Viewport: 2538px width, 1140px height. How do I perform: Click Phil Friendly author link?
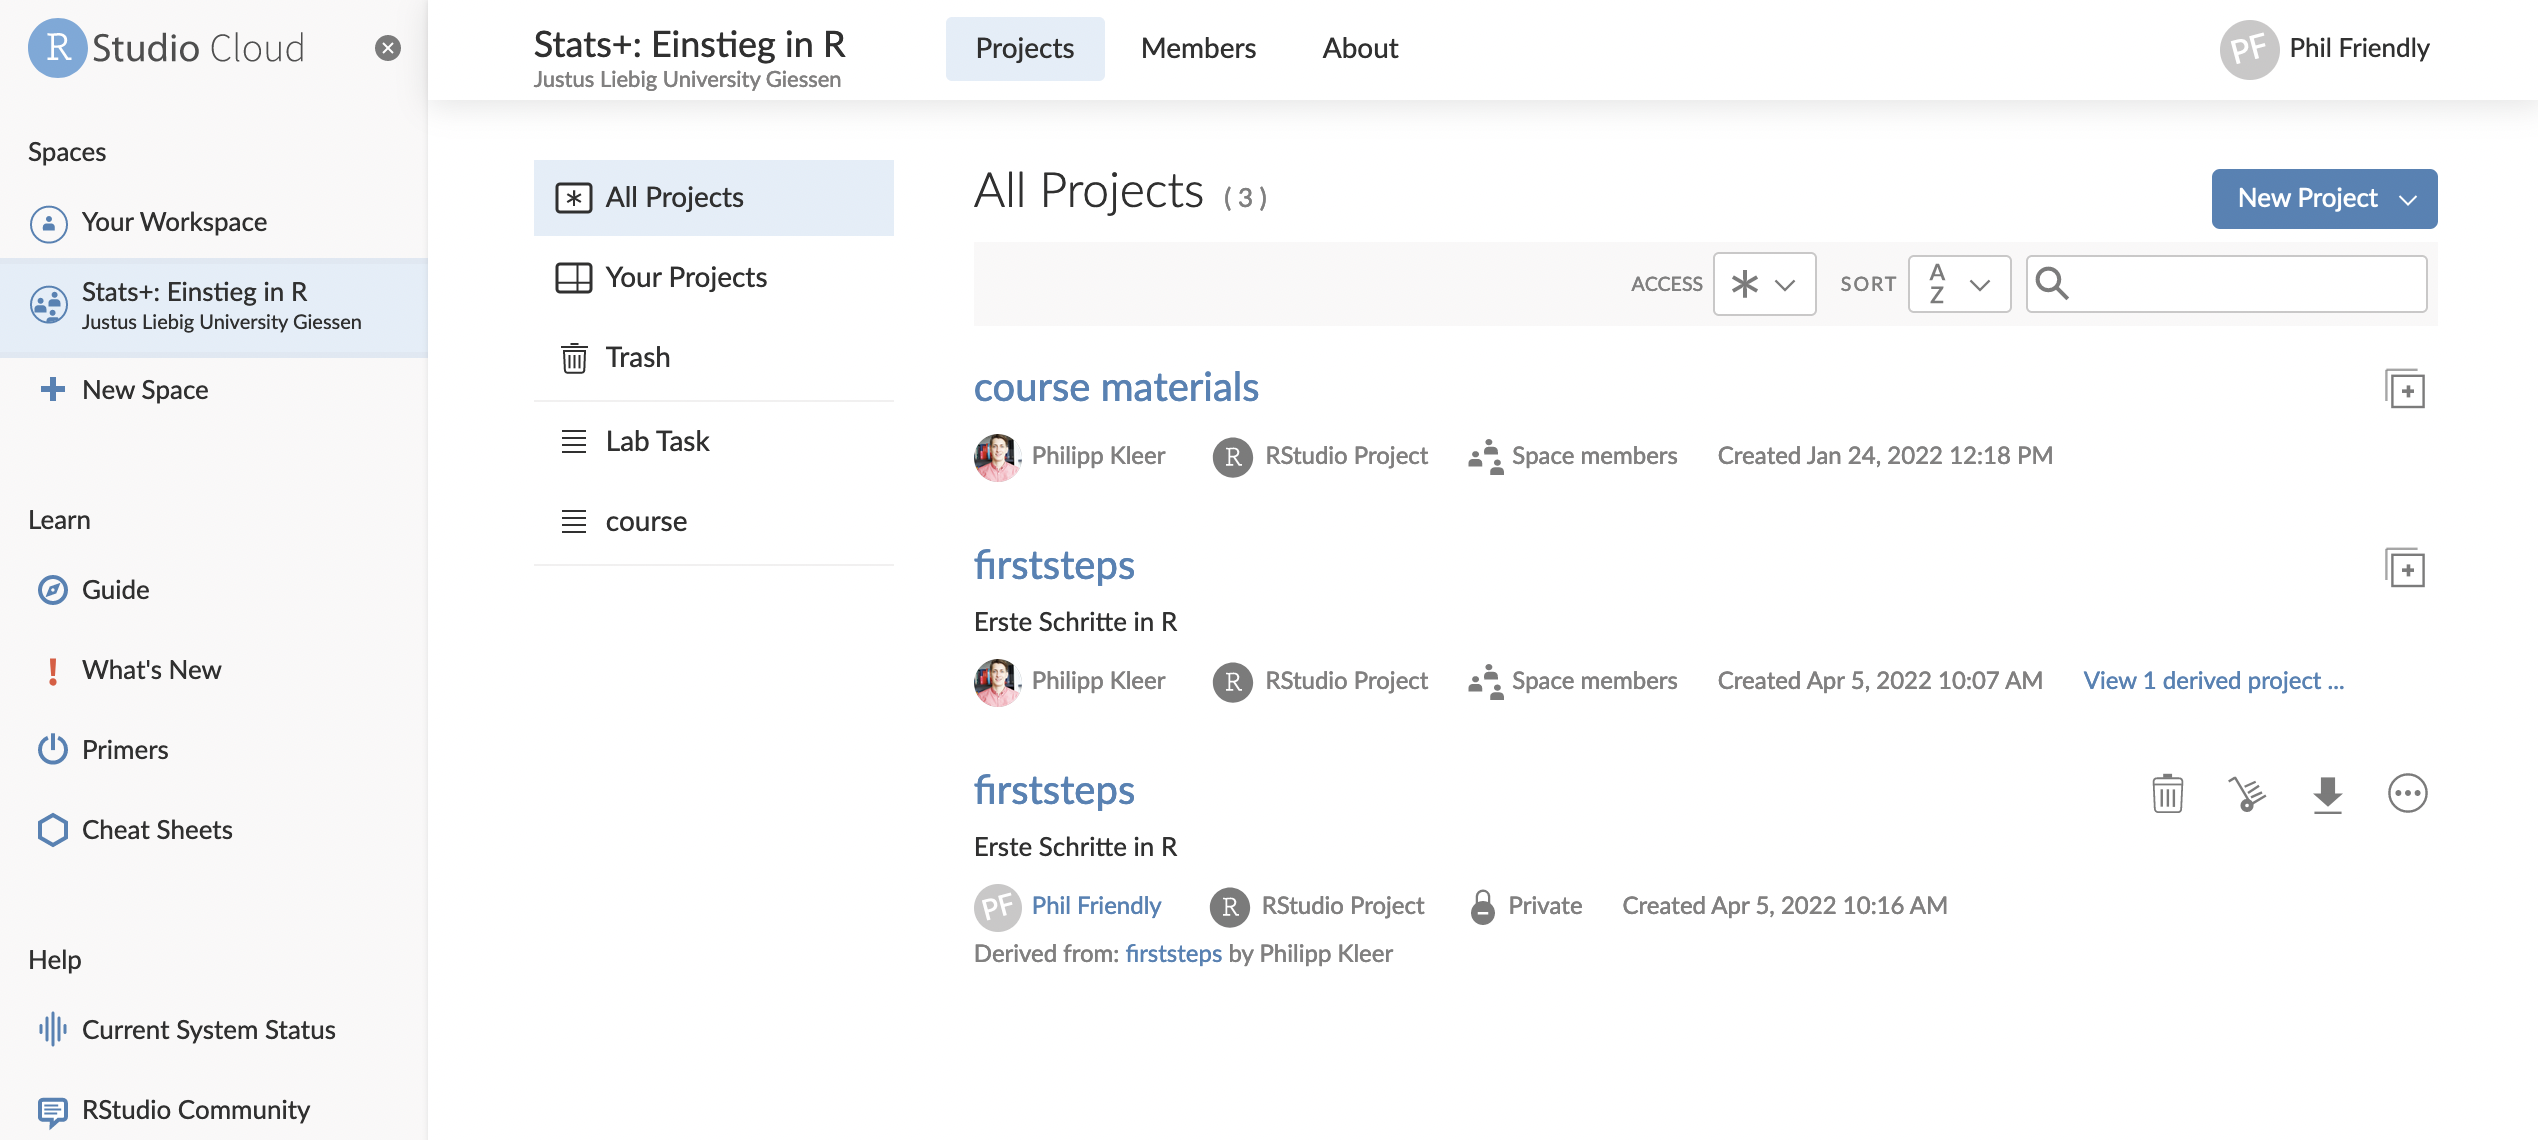click(1096, 905)
